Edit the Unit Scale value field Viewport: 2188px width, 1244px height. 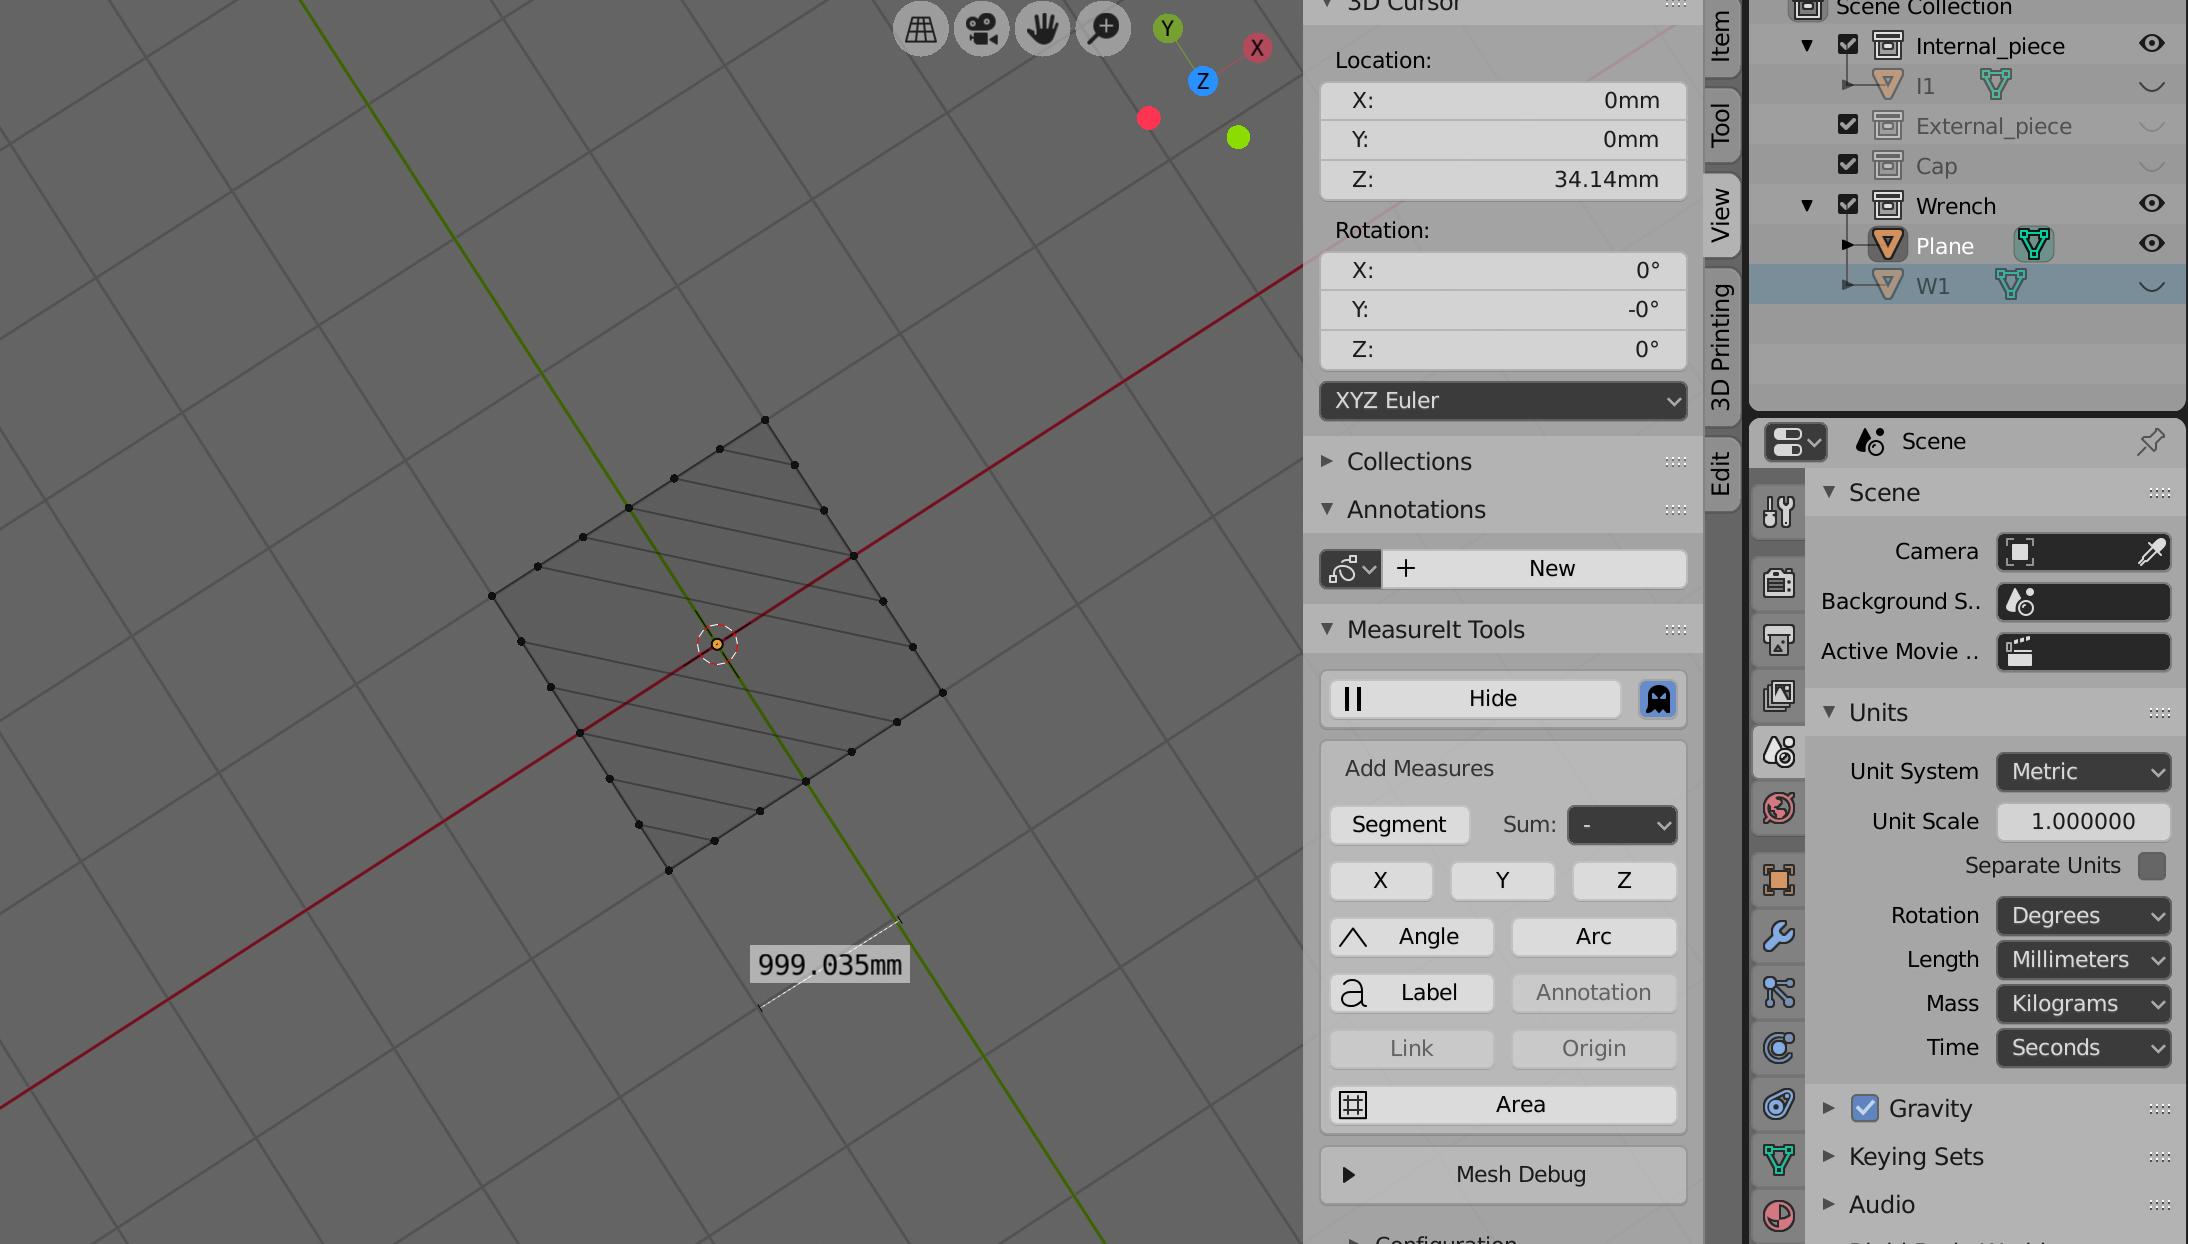[x=2083, y=821]
